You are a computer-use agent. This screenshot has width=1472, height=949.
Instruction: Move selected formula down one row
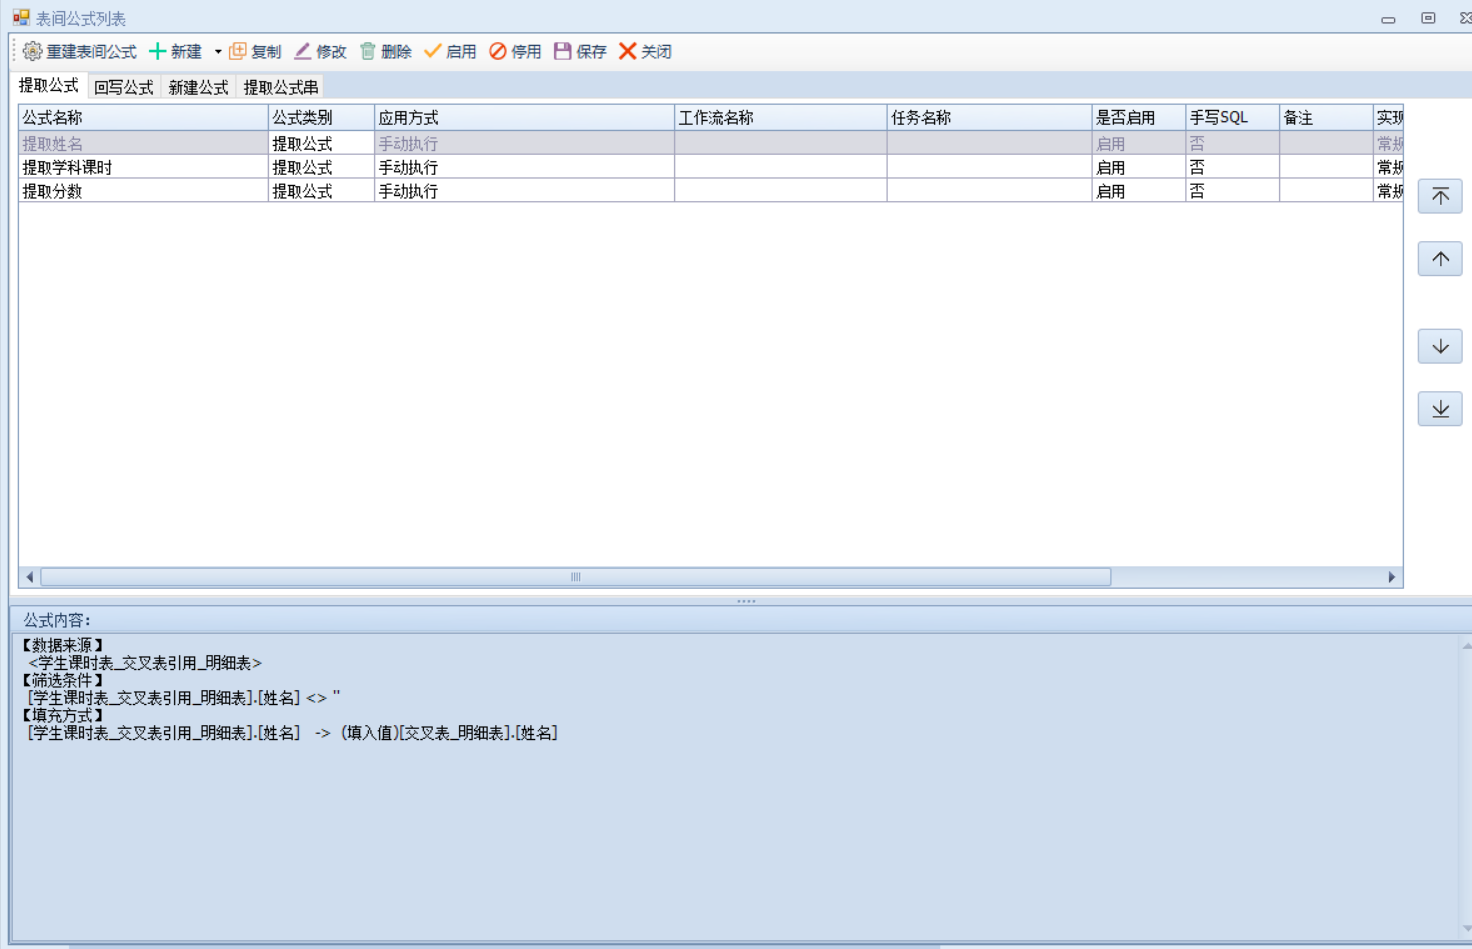pos(1440,346)
